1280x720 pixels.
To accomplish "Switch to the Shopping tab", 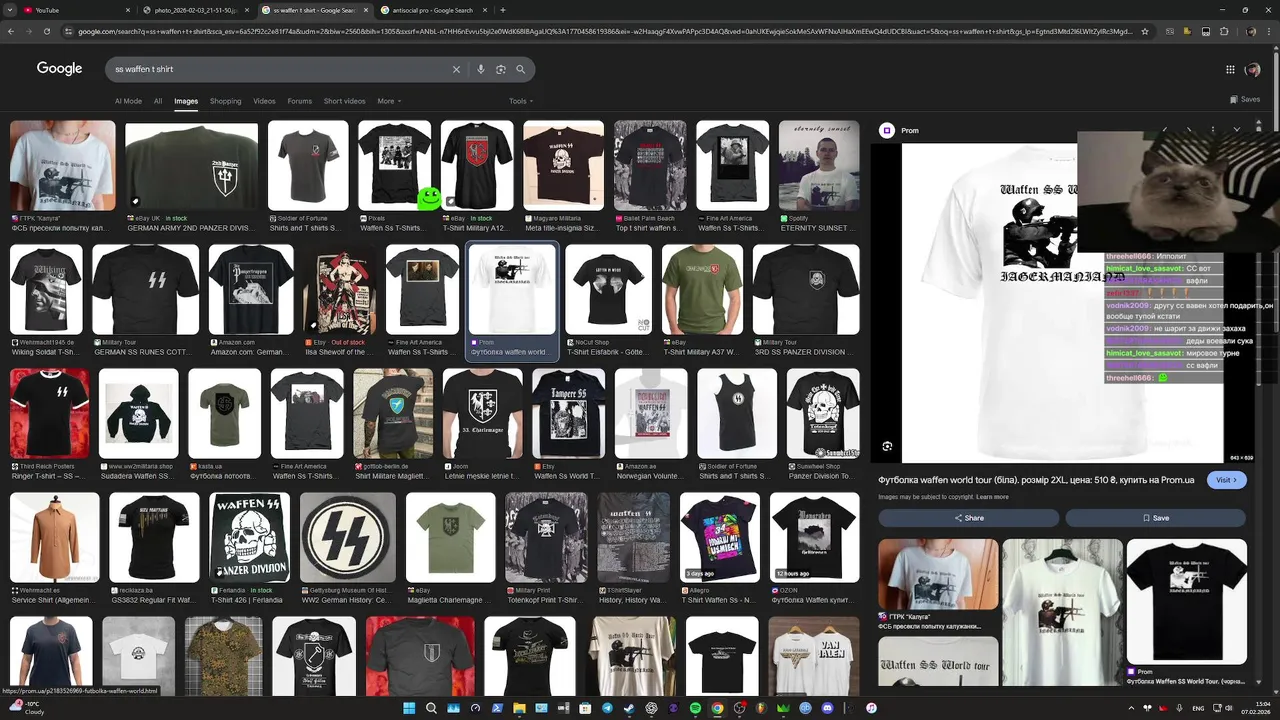I will [225, 101].
